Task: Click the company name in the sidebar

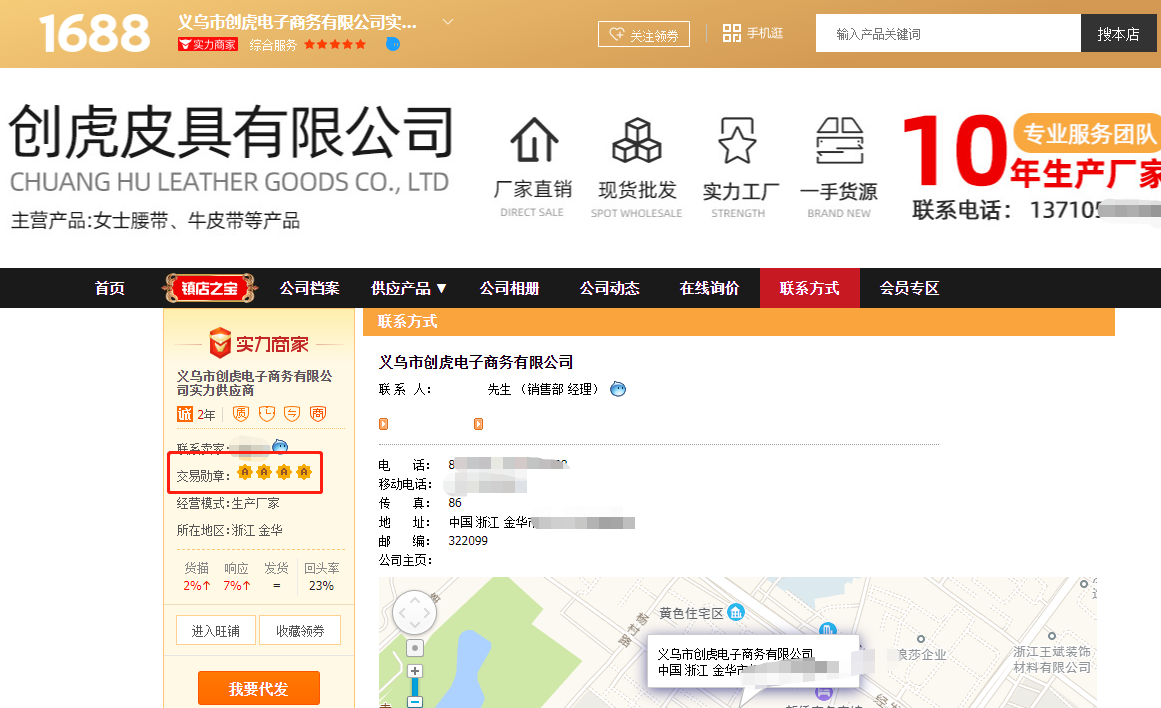Action: 254,383
